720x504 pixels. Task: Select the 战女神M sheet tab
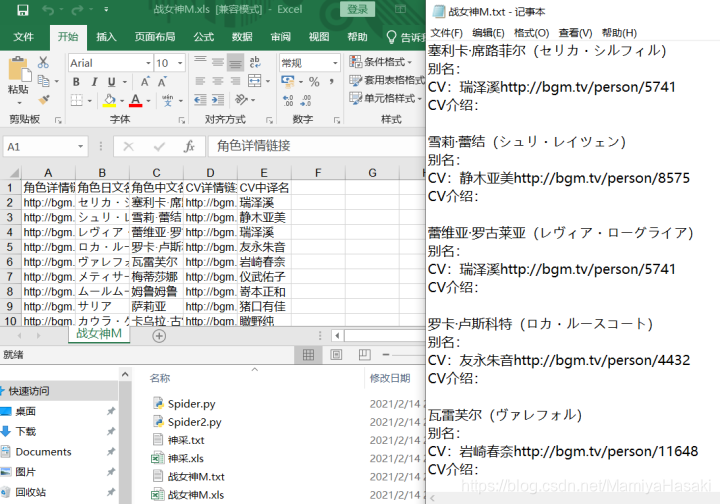click(99, 334)
